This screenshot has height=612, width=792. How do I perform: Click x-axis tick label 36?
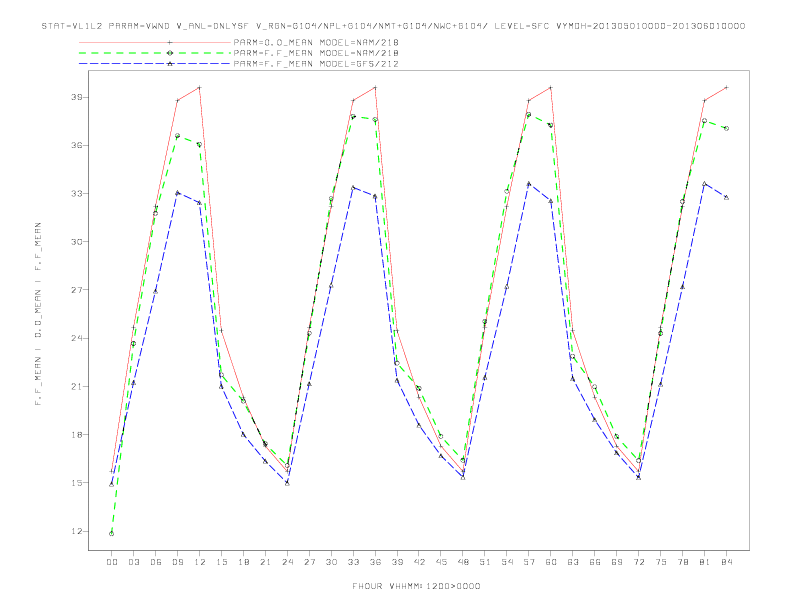coord(375,562)
